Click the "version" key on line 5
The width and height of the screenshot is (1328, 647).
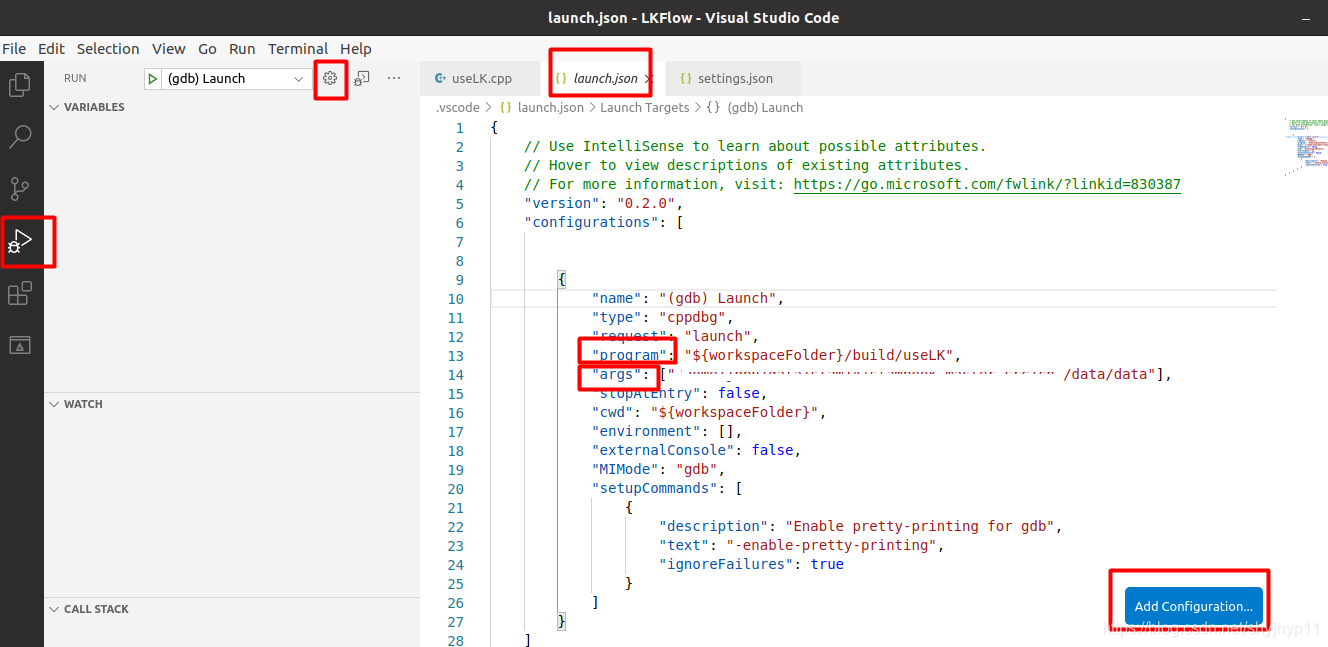click(560, 203)
